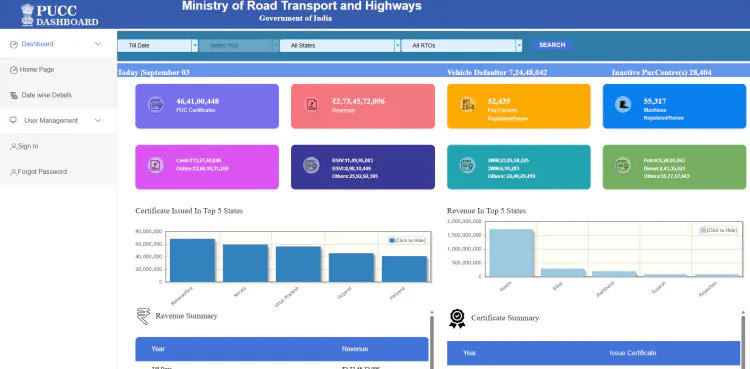Image resolution: width=750 pixels, height=369 pixels.
Task: Click the Maharashtra bar in certificate chart
Action: pos(192,260)
